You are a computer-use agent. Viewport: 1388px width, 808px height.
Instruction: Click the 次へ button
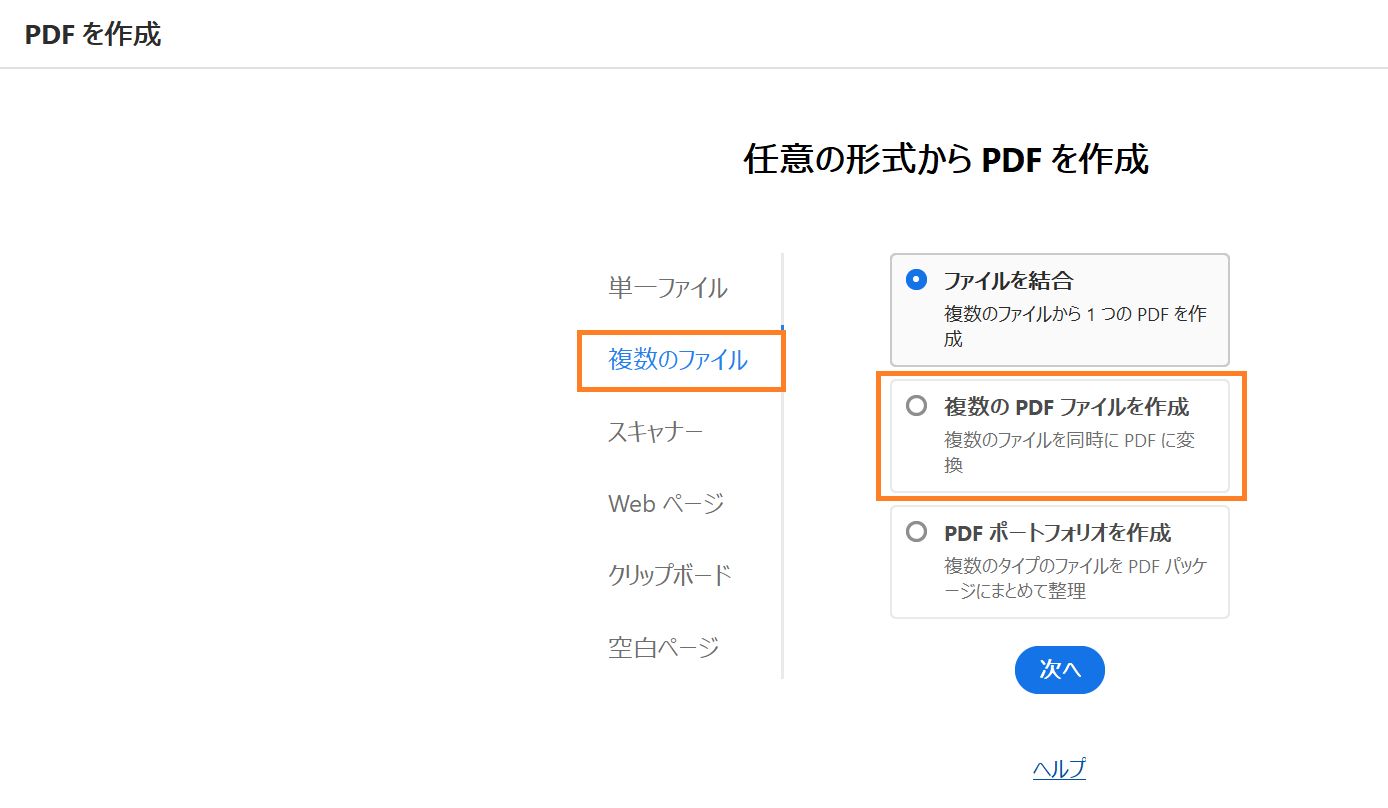[1059, 669]
